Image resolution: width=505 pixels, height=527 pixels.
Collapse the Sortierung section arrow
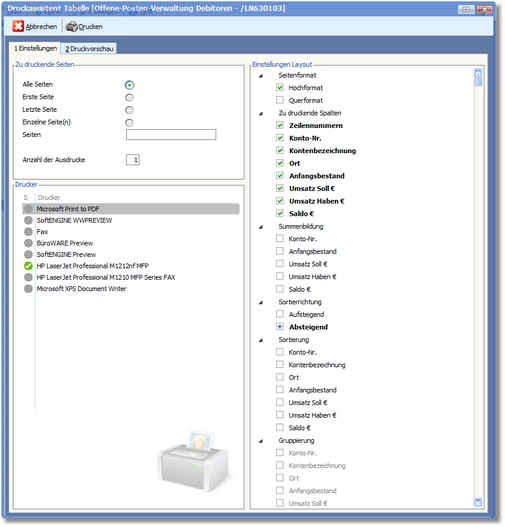[x=261, y=340]
